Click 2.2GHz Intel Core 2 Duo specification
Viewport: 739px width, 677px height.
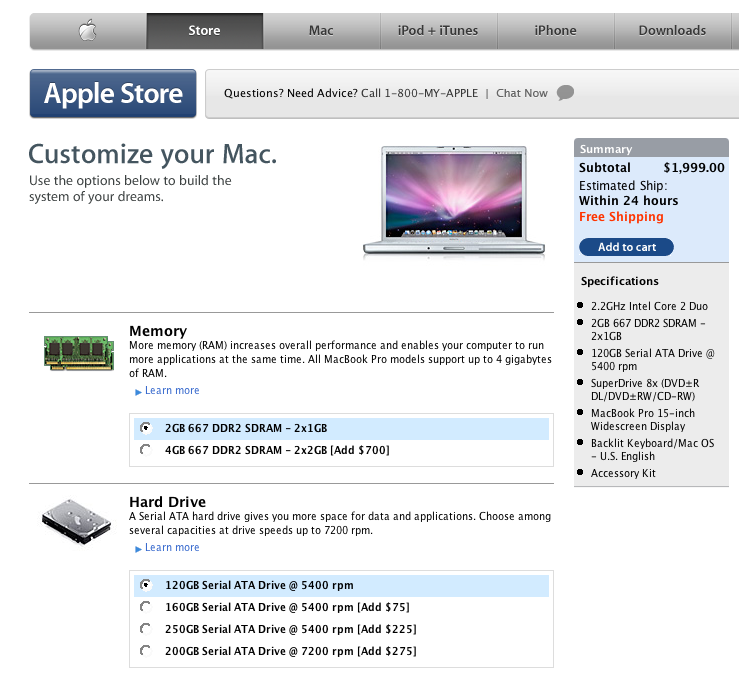[649, 306]
